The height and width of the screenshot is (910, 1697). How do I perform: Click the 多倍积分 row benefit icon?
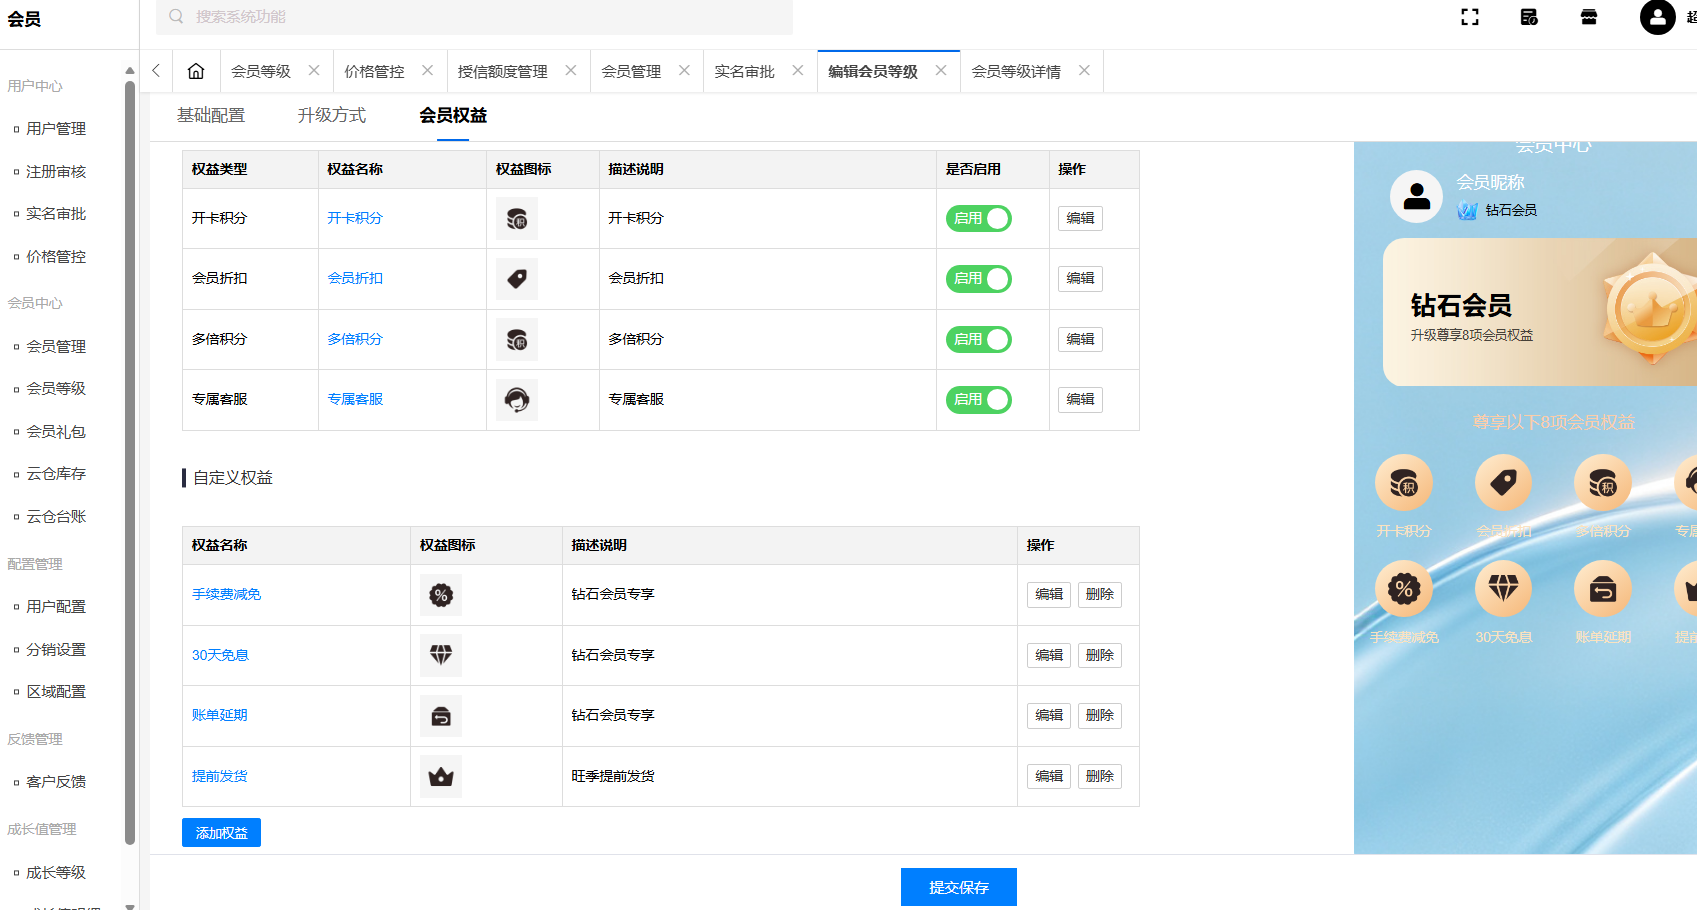coord(517,340)
